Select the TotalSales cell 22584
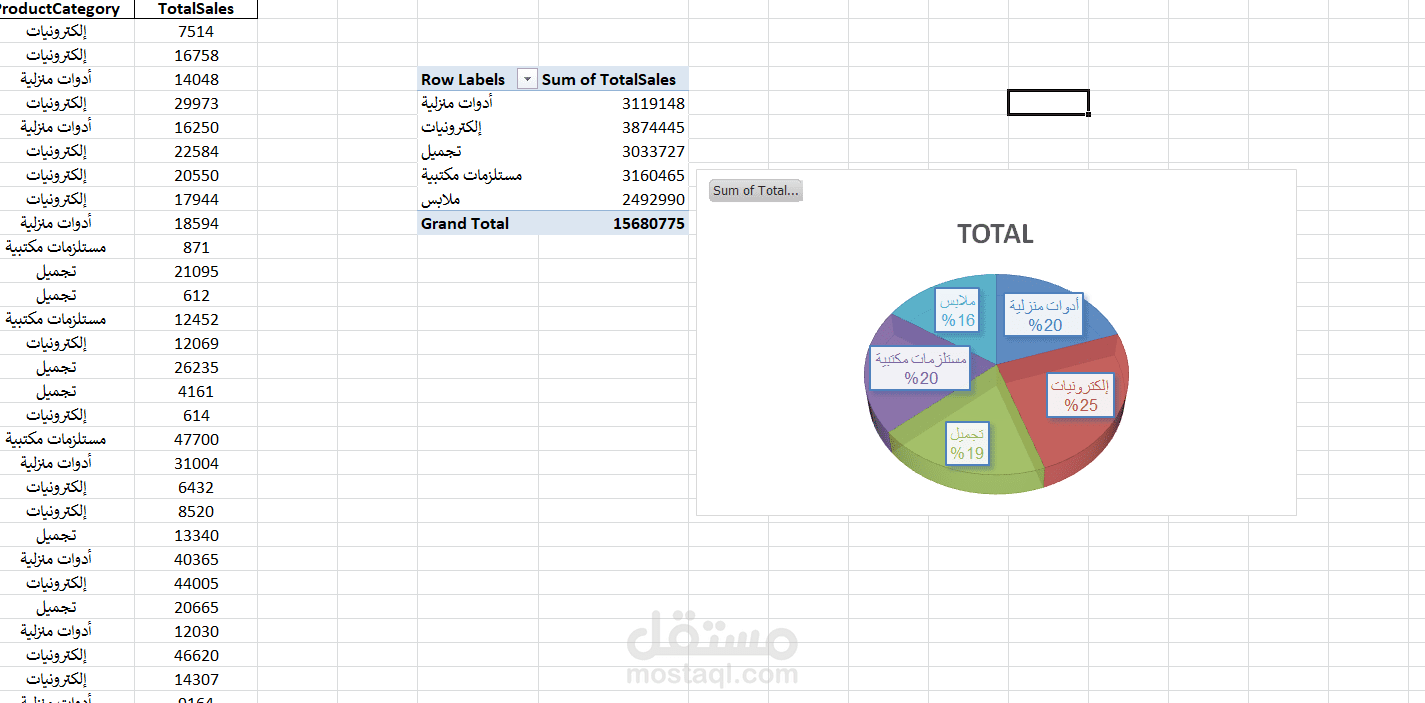 [x=196, y=151]
